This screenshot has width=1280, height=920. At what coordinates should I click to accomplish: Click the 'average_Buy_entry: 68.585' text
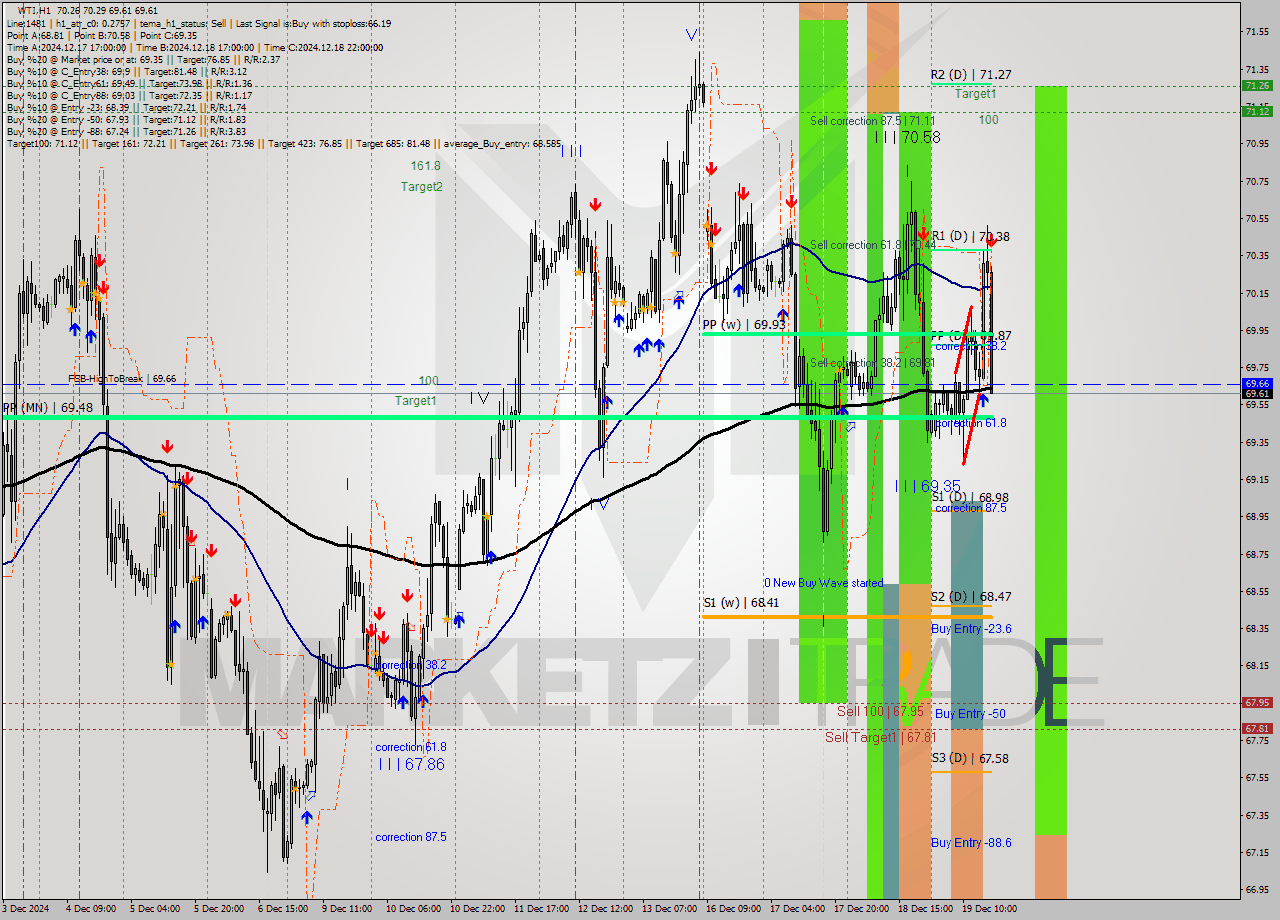pos(503,143)
